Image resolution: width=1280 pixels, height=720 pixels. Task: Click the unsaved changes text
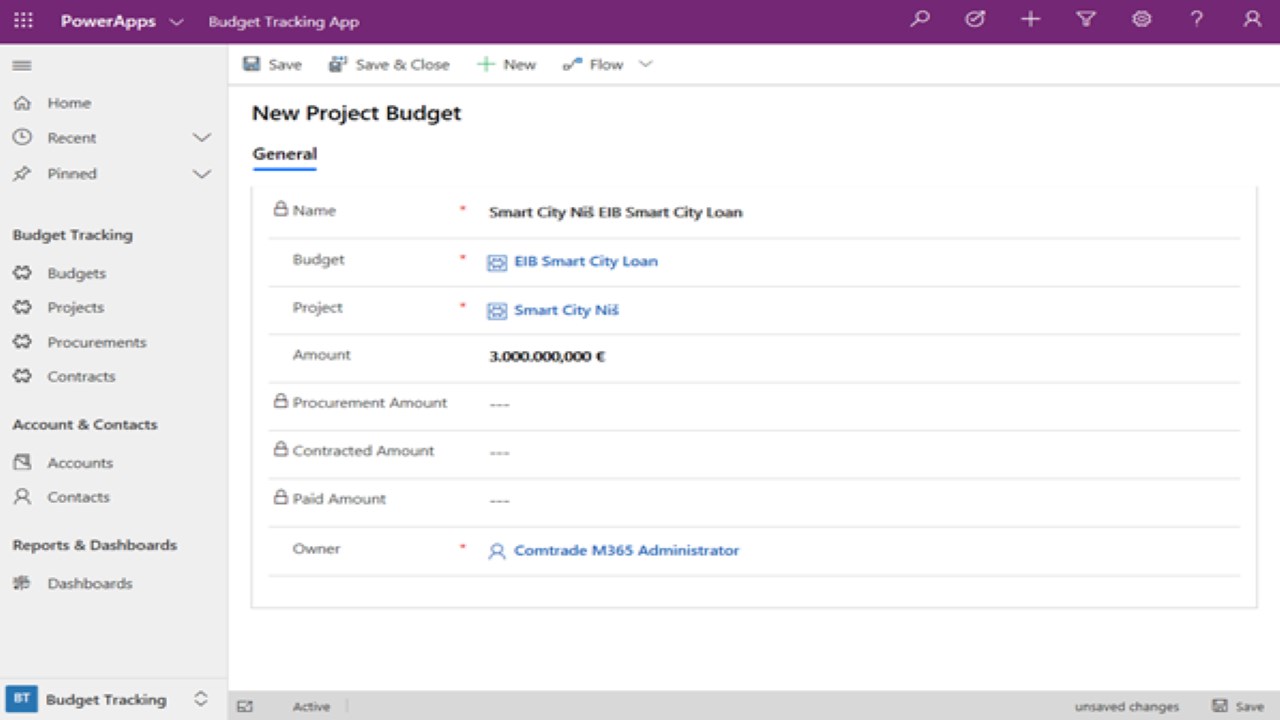[x=1127, y=706]
